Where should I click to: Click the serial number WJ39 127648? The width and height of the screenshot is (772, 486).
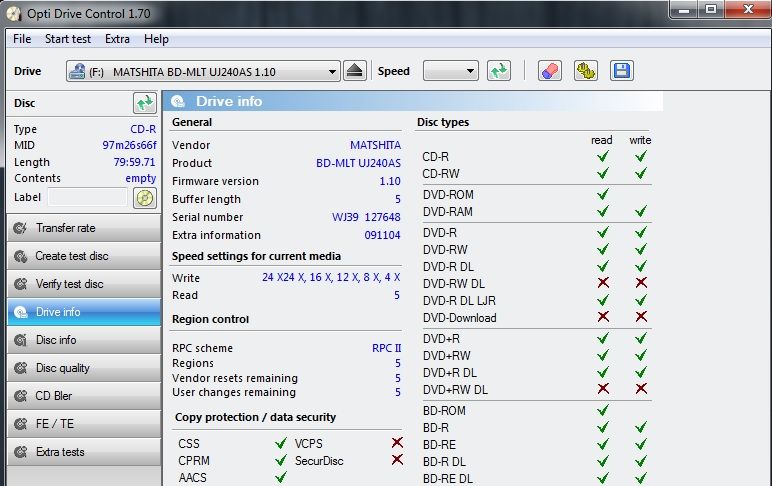pos(366,217)
